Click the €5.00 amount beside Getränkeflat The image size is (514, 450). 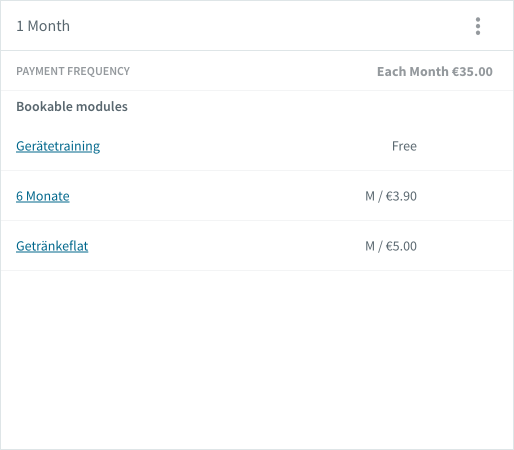[x=401, y=246]
